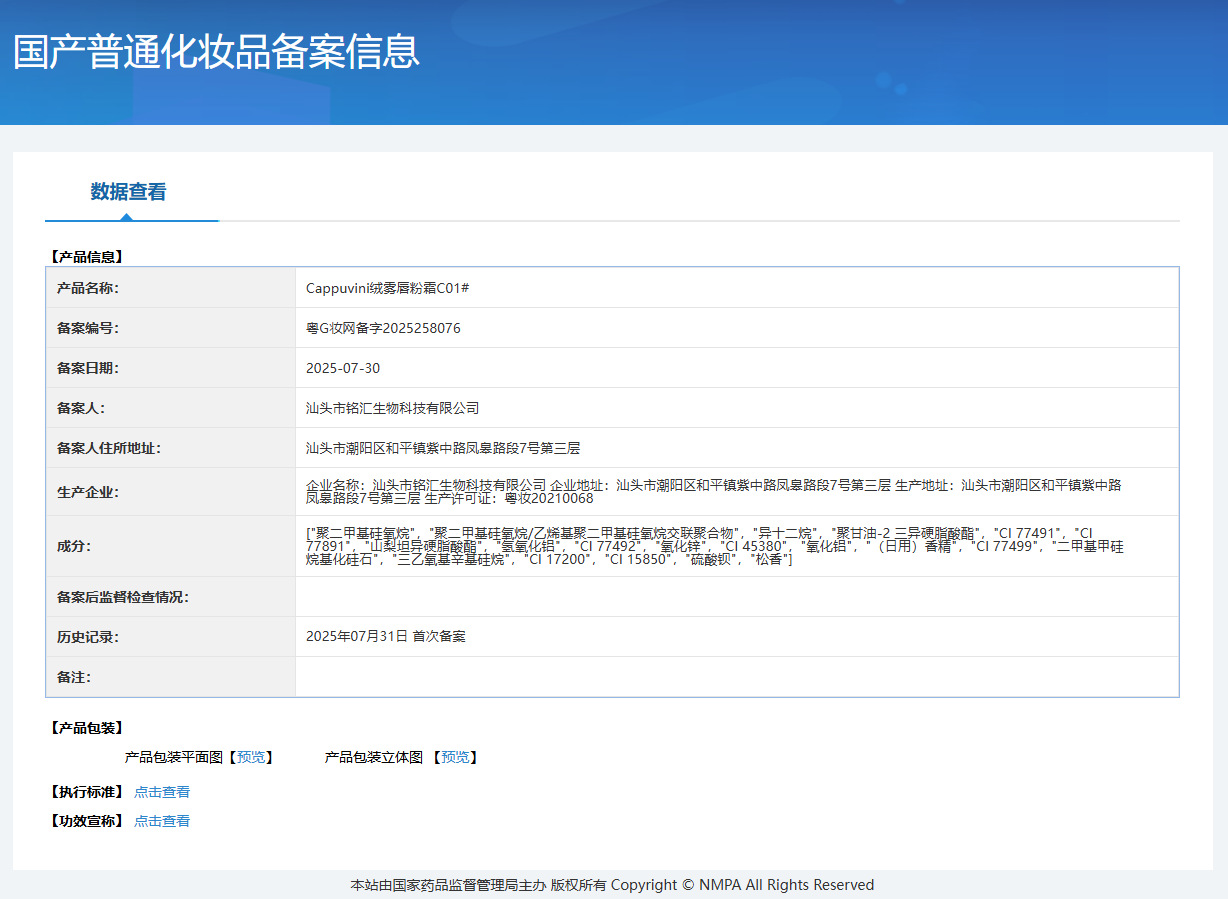Open the 数据查看 tab
The width and height of the screenshot is (1228, 899).
pyautogui.click(x=128, y=192)
